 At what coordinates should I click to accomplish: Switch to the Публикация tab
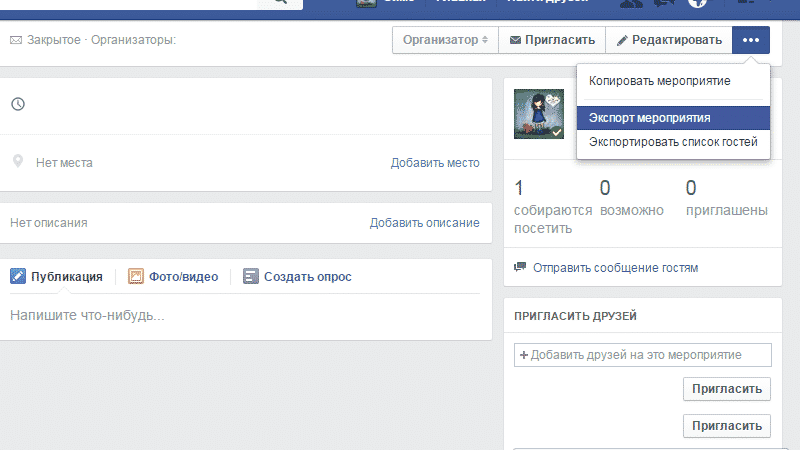[x=56, y=277]
